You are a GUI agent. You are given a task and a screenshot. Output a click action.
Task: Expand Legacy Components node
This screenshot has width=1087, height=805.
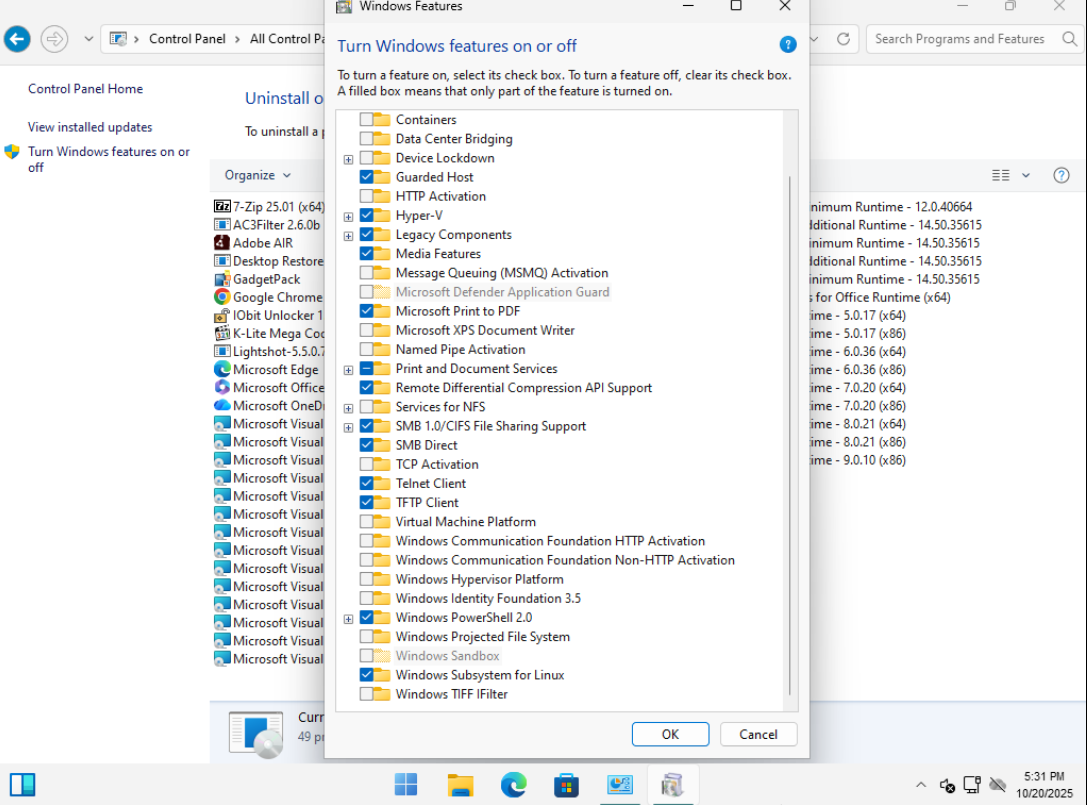coord(348,236)
